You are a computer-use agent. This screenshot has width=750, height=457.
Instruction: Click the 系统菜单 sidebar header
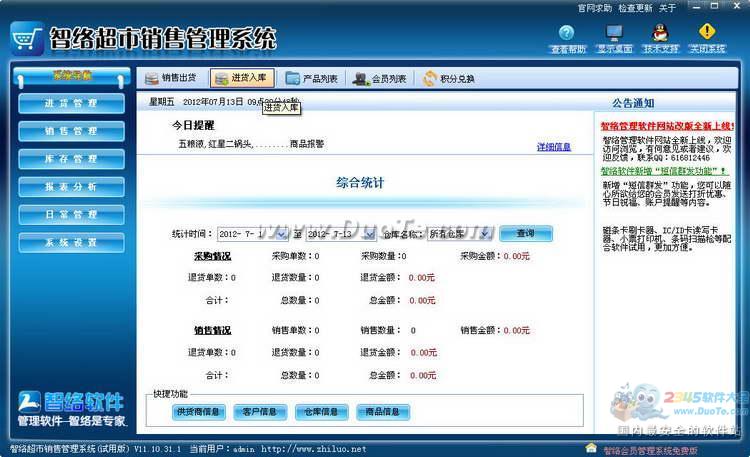[72, 75]
